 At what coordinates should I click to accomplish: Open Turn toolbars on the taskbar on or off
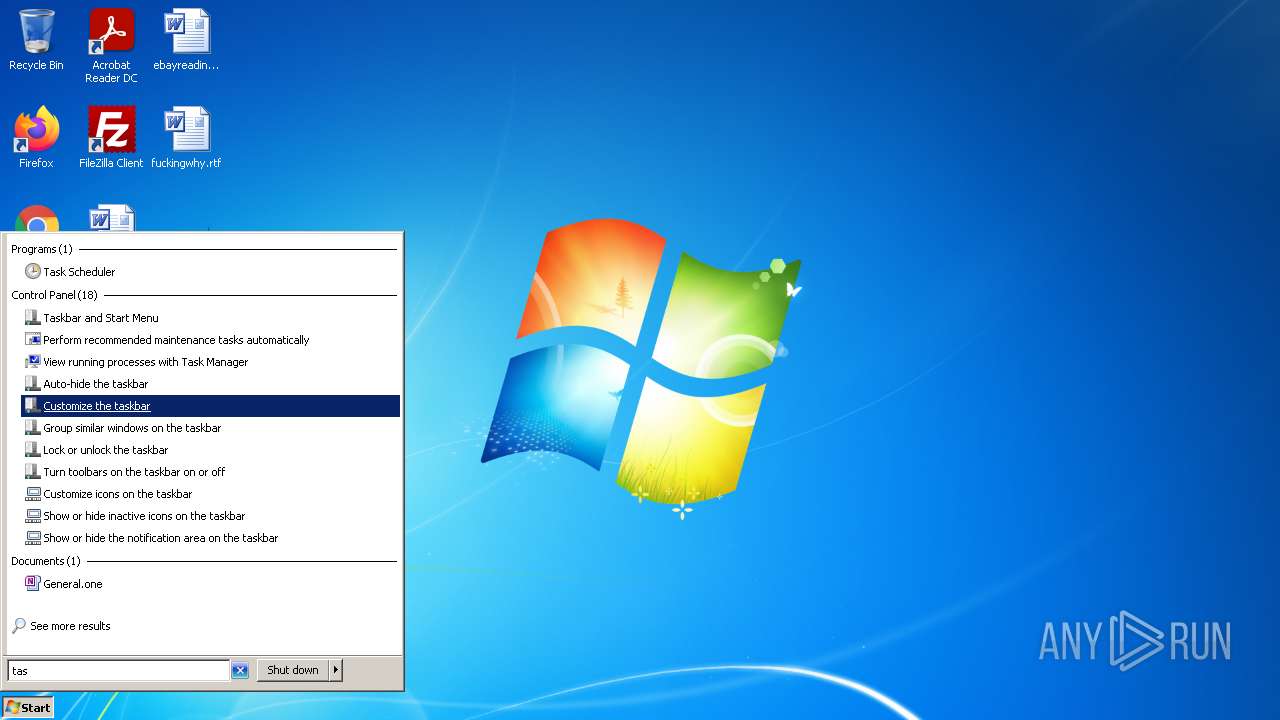(210, 472)
